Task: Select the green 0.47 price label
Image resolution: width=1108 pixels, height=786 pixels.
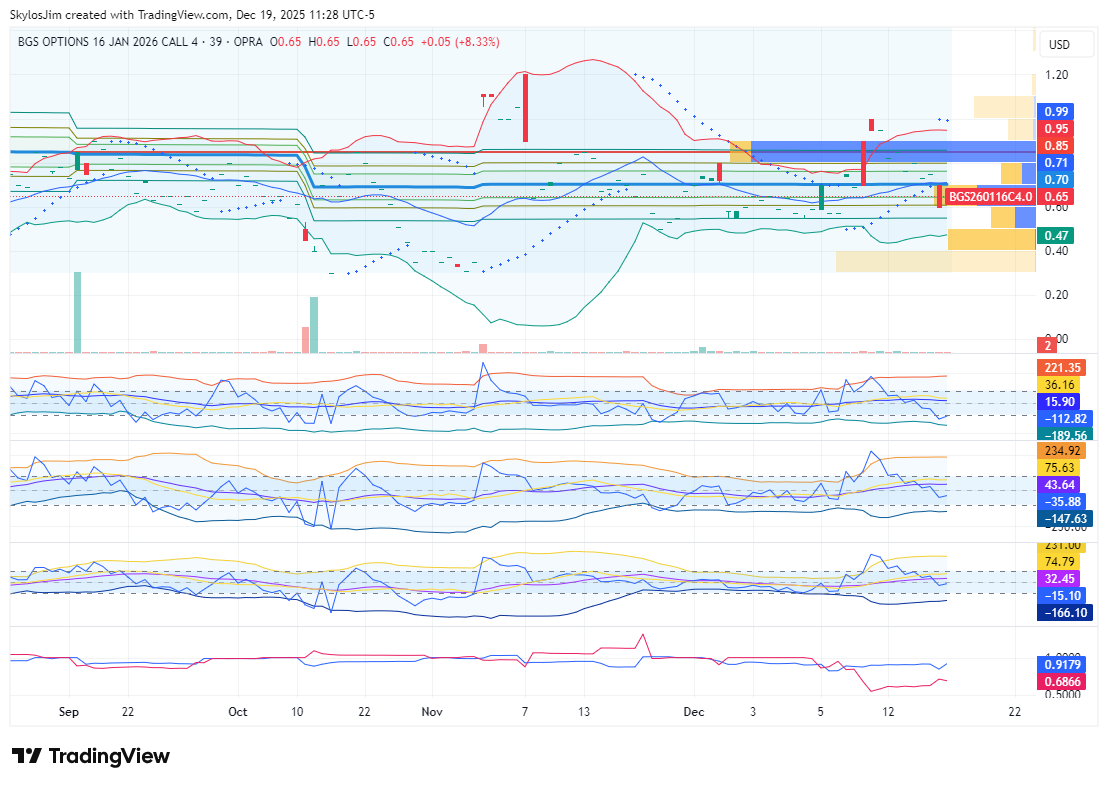Action: pyautogui.click(x=1056, y=236)
